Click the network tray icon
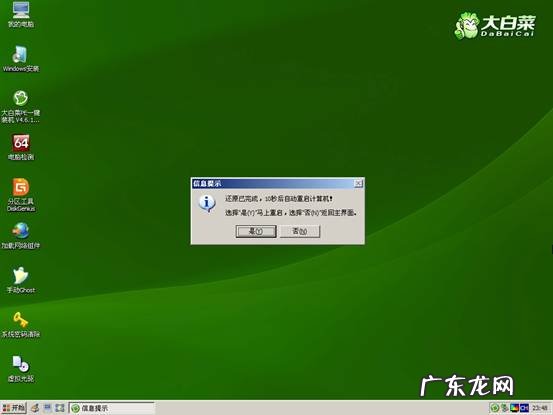The image size is (553, 415). [x=505, y=408]
